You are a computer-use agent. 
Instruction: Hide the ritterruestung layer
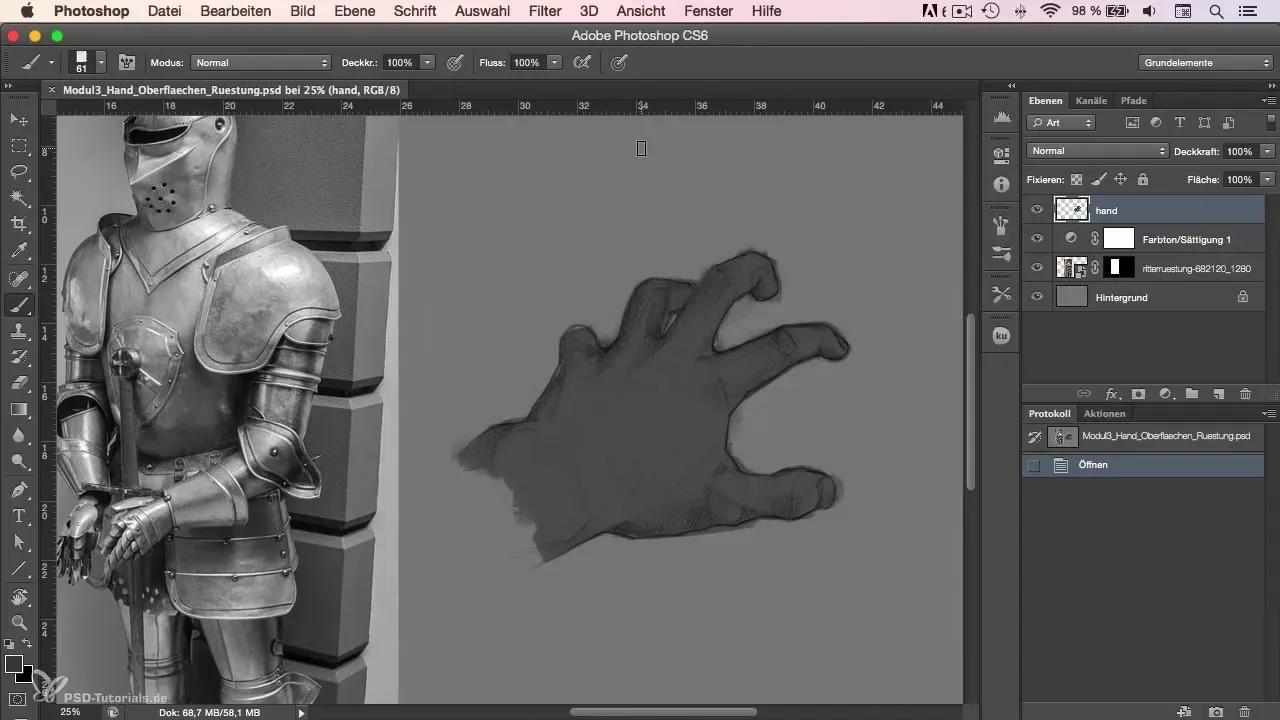[x=1037, y=268]
